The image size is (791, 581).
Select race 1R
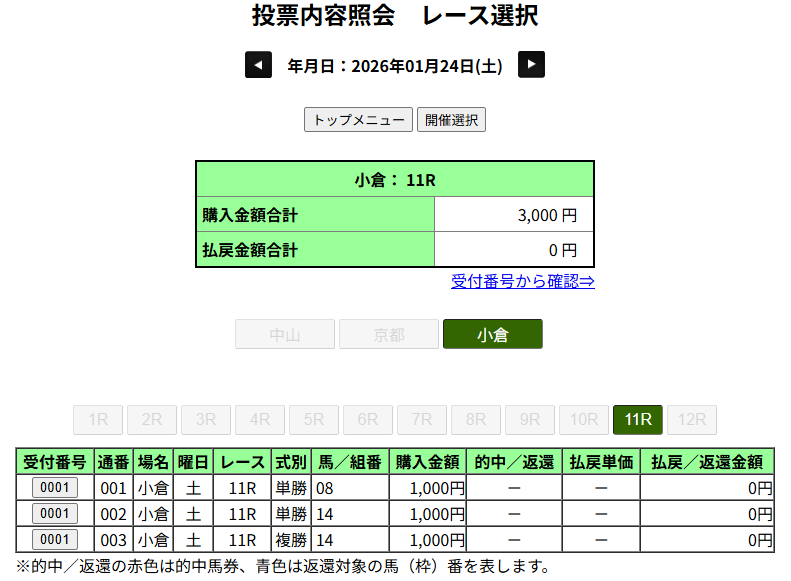point(98,420)
